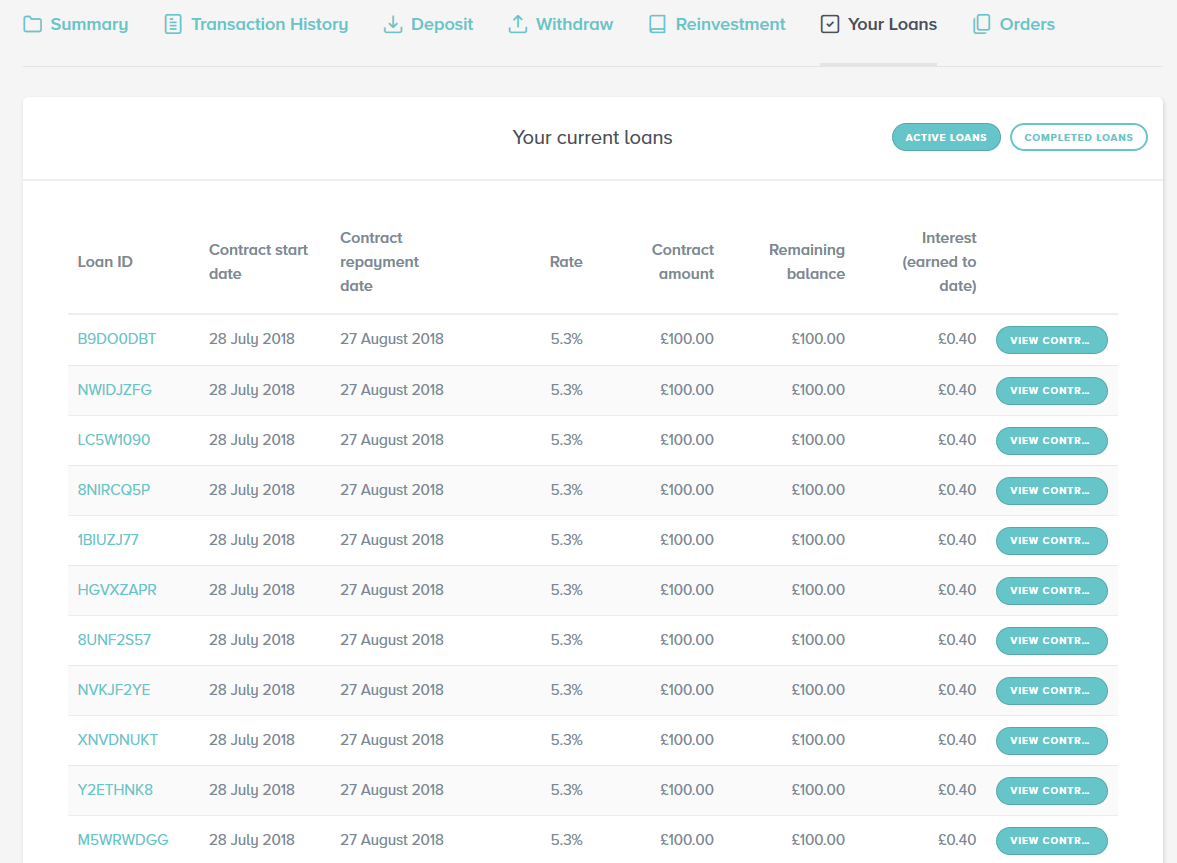The width and height of the screenshot is (1177, 863).
Task: Click the 5.3% rate of loan LC5W1090
Action: pos(567,440)
